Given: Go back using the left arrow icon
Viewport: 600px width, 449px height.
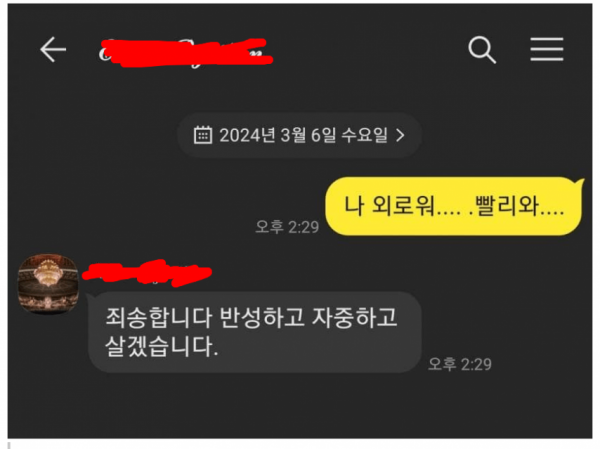Looking at the screenshot, I should click(53, 49).
